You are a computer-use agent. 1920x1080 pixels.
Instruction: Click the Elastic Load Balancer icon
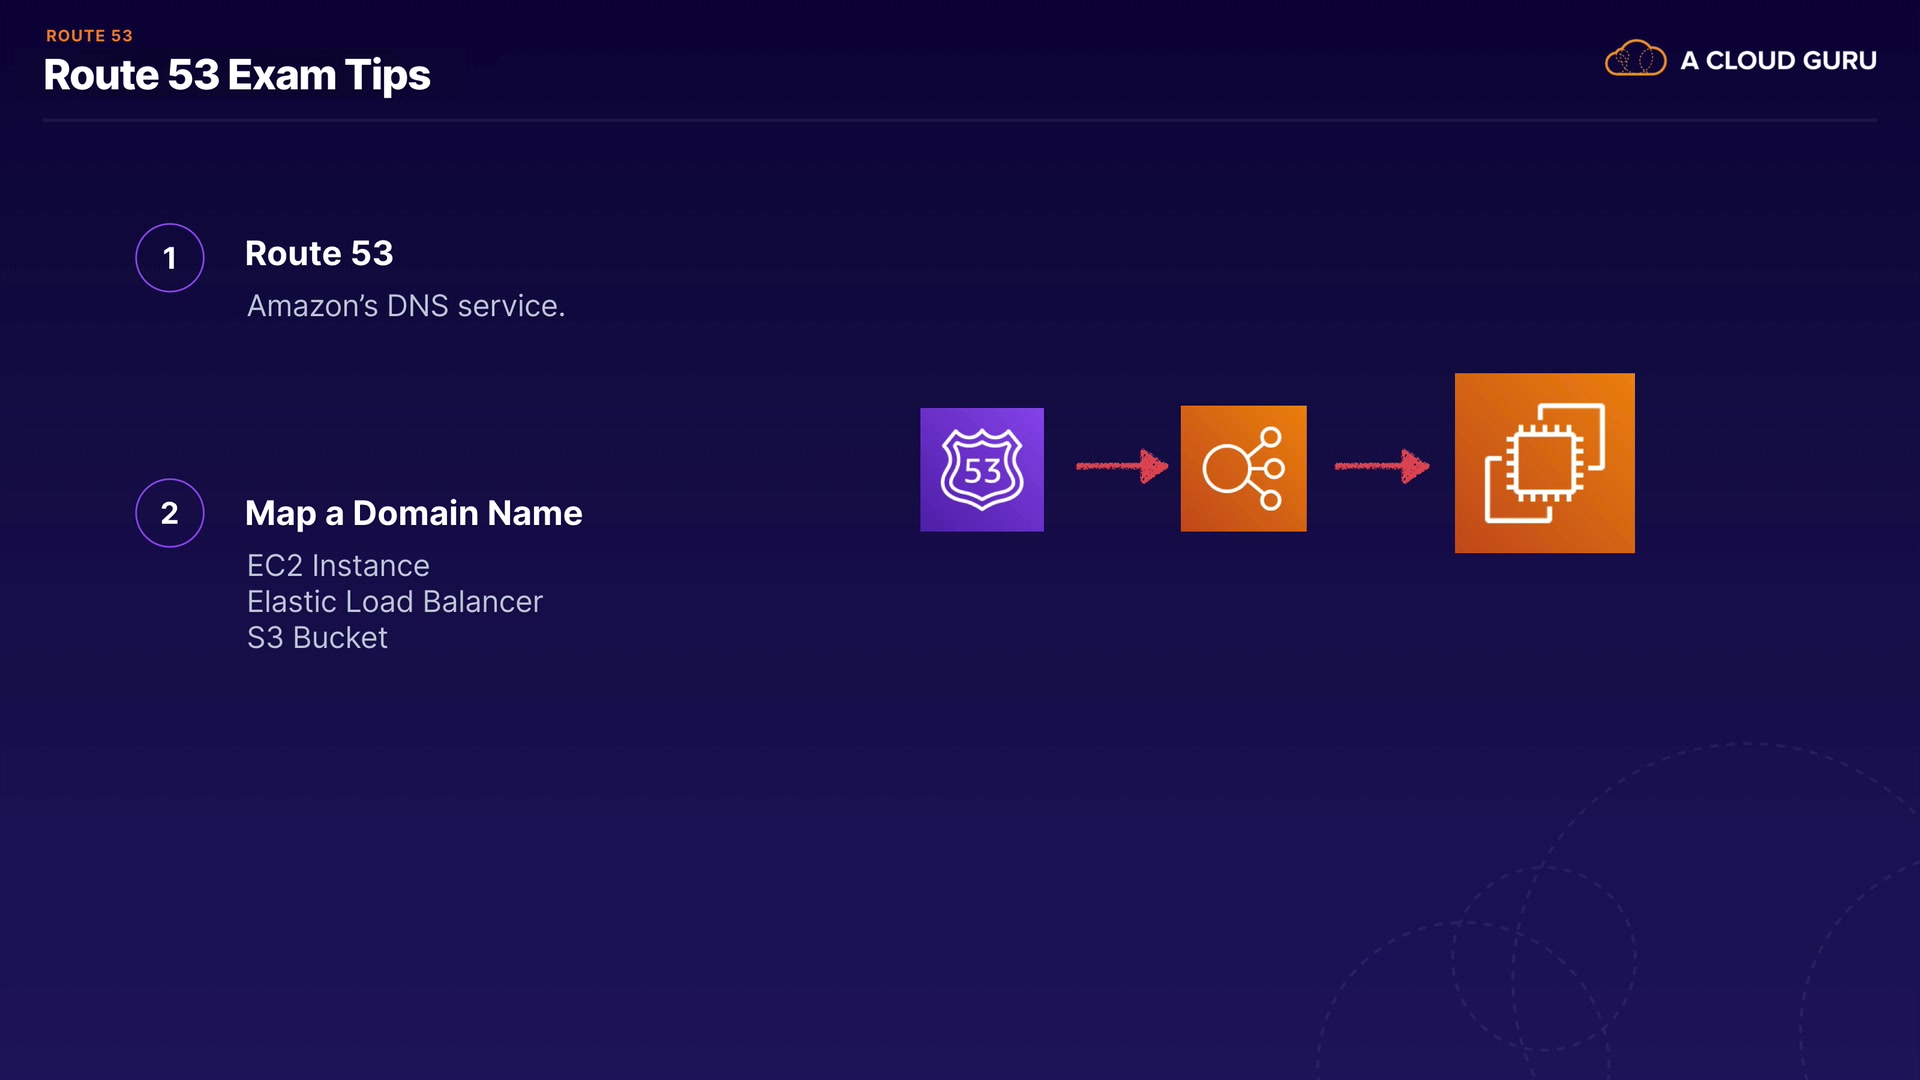1243,468
